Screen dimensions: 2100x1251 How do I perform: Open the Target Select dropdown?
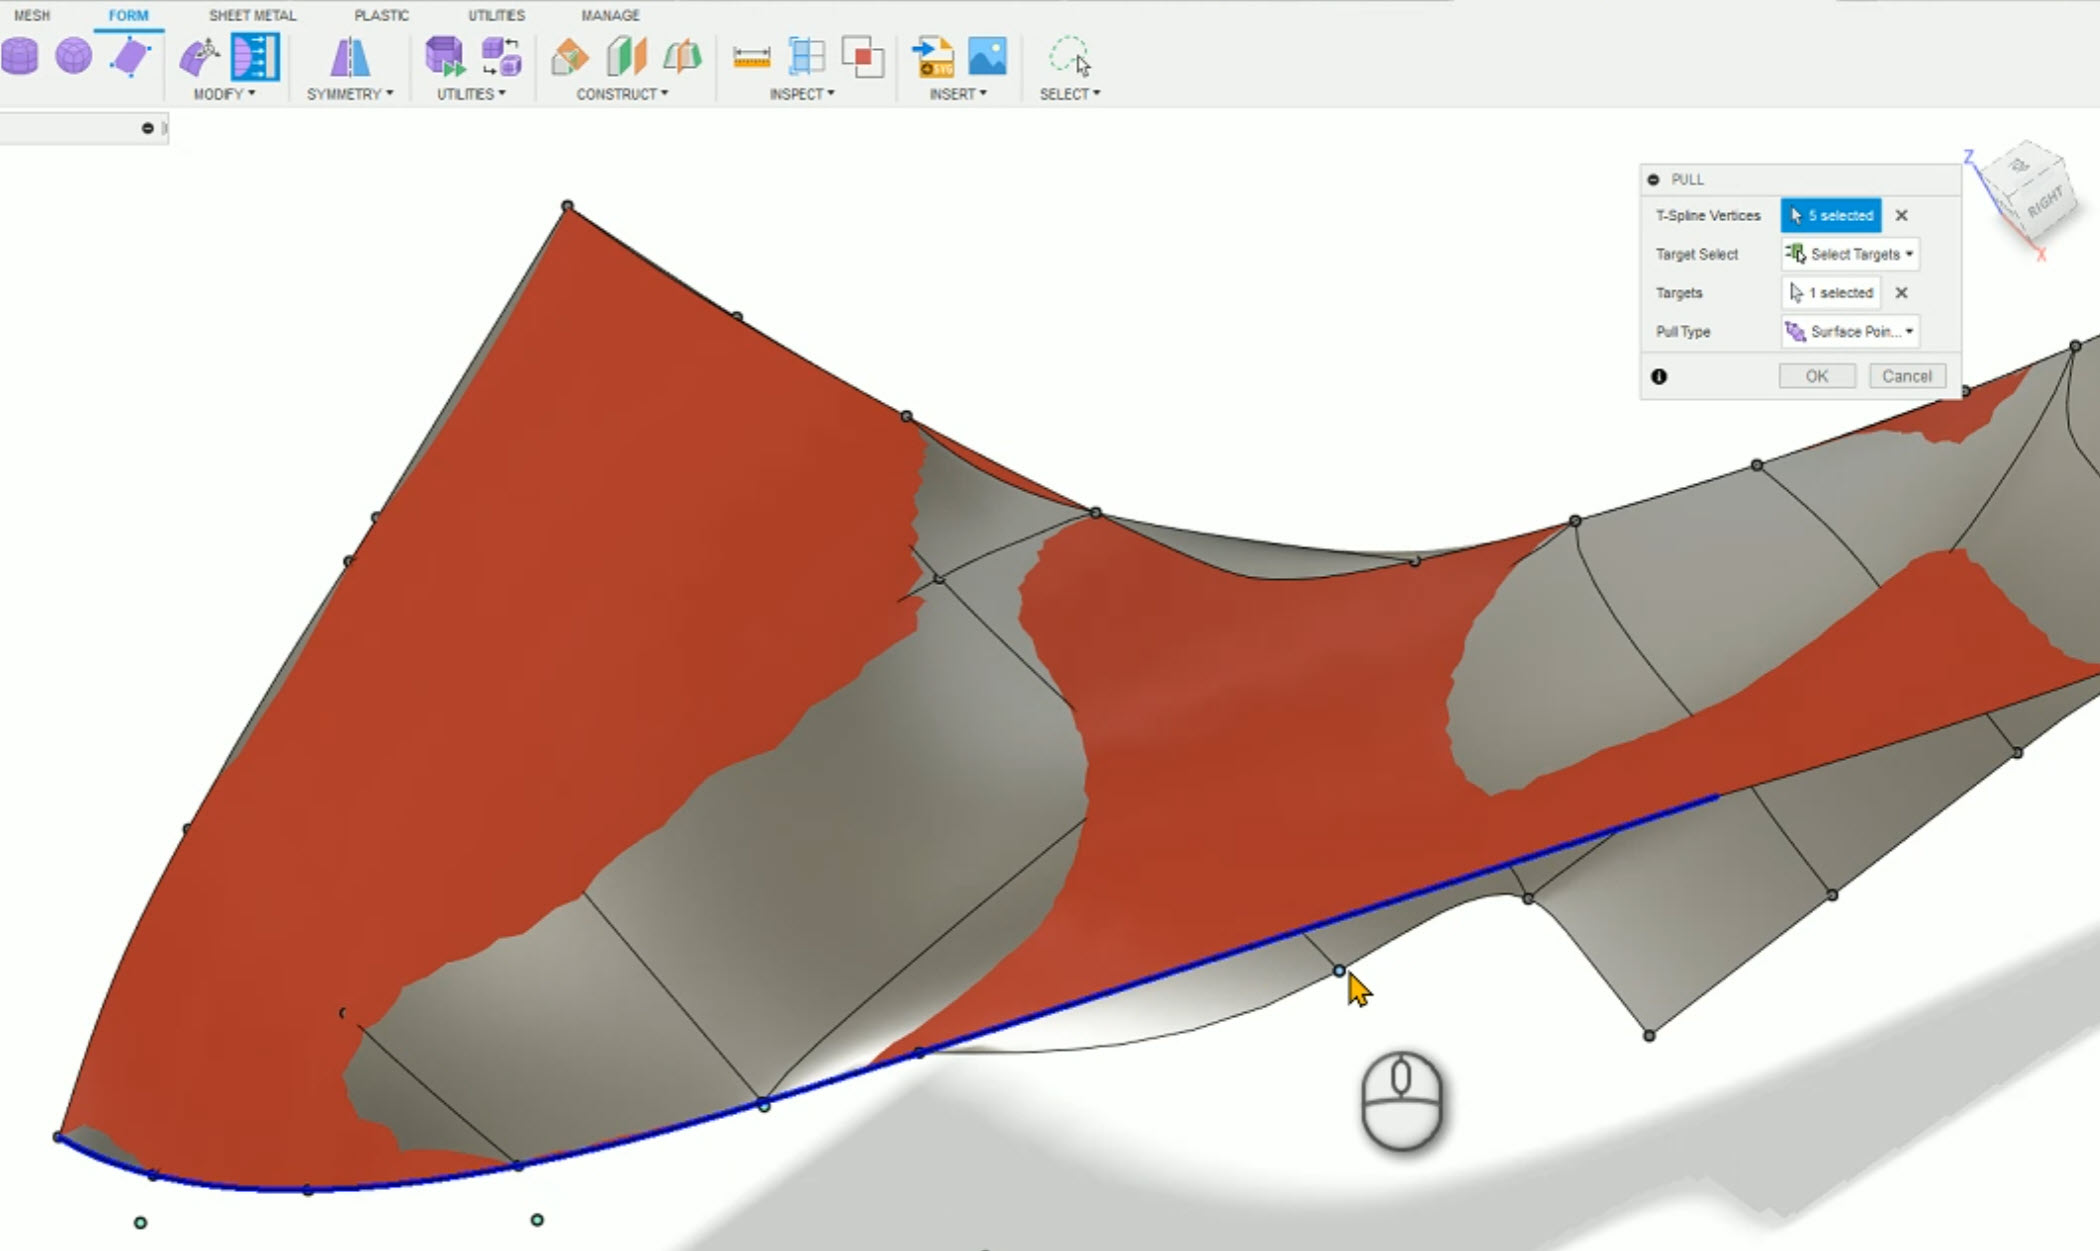pyautogui.click(x=1849, y=254)
